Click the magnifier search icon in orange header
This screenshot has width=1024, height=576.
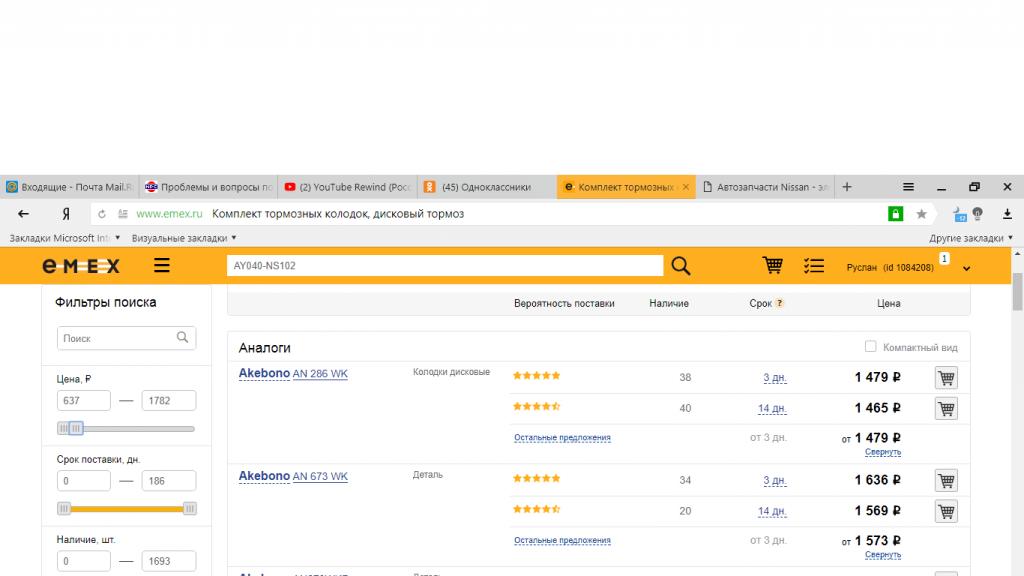pos(680,266)
